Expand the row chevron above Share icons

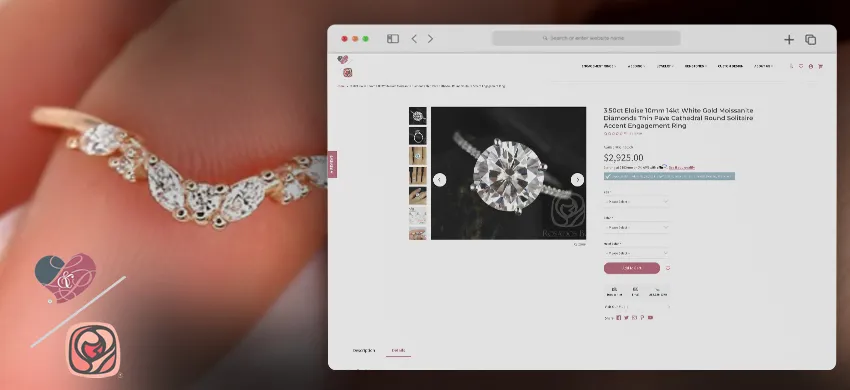point(668,306)
